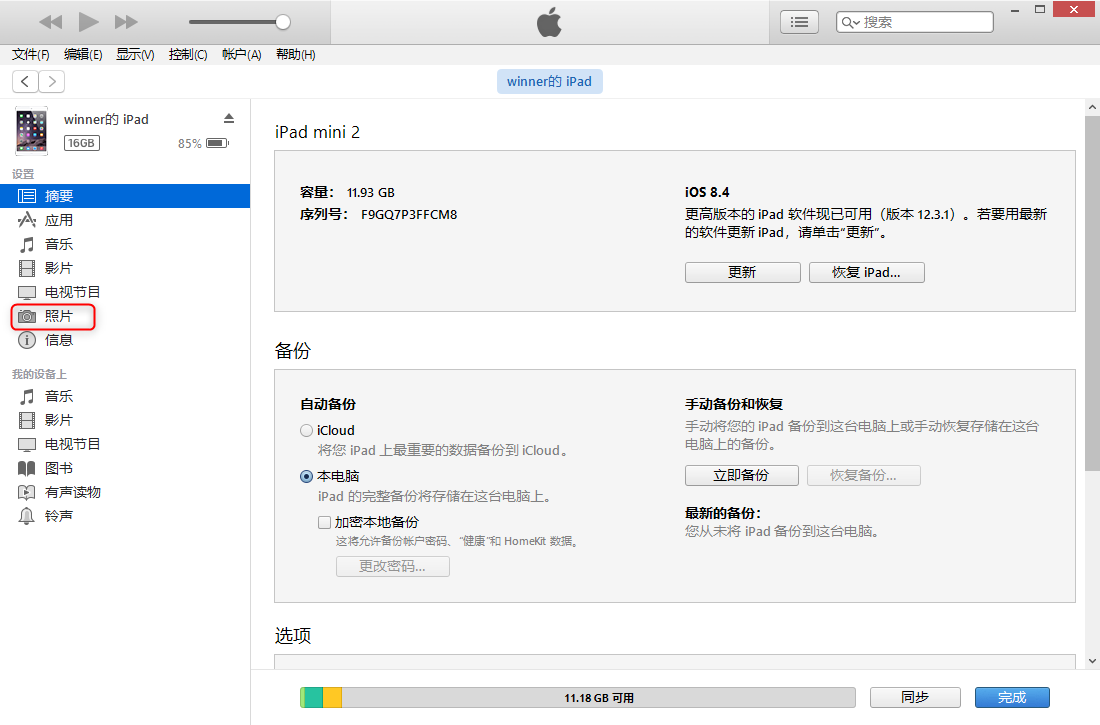The image size is (1100, 725).
Task: Click the 11.93 GB capacity value
Action: (370, 192)
